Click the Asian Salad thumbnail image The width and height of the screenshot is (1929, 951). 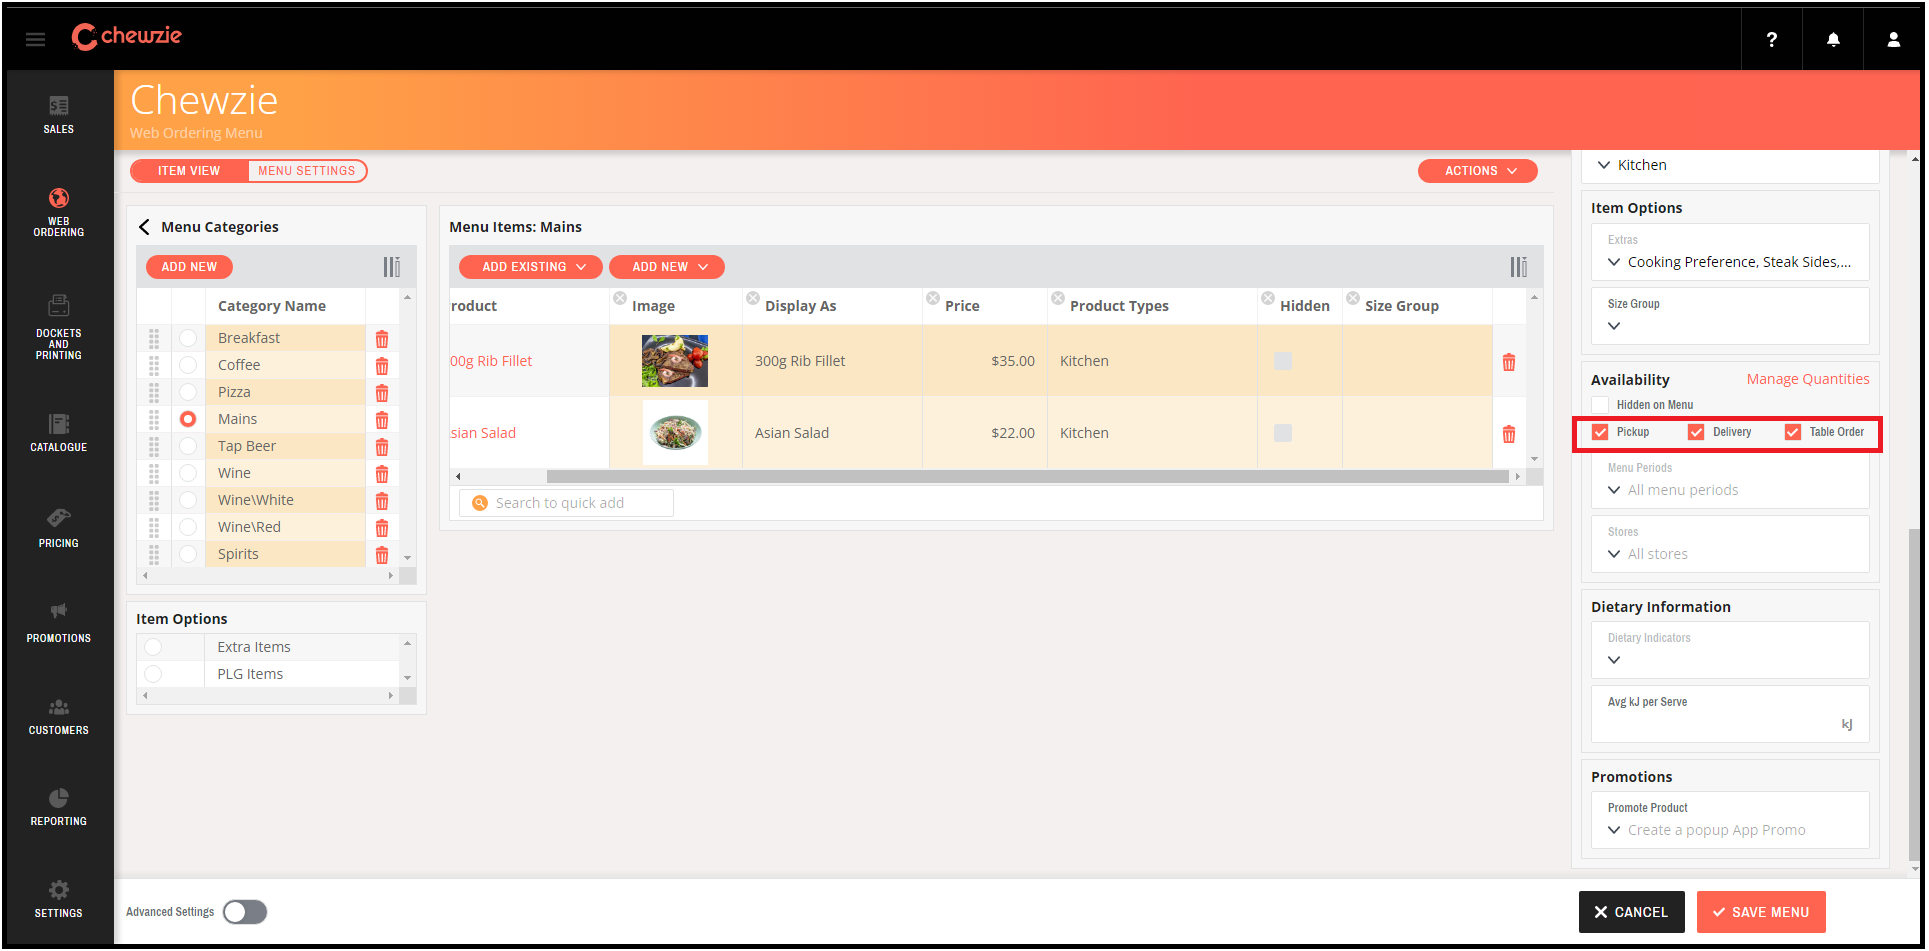coord(675,433)
